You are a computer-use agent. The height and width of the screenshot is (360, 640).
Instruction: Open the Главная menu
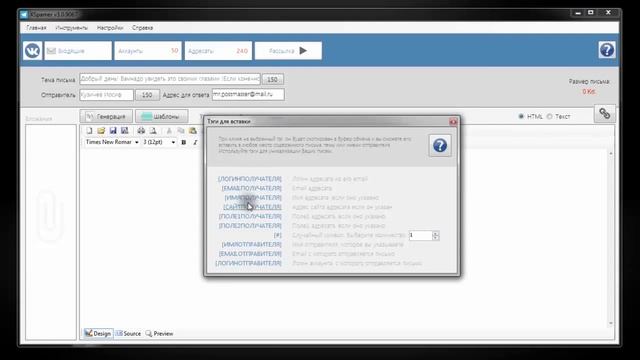click(x=36, y=28)
